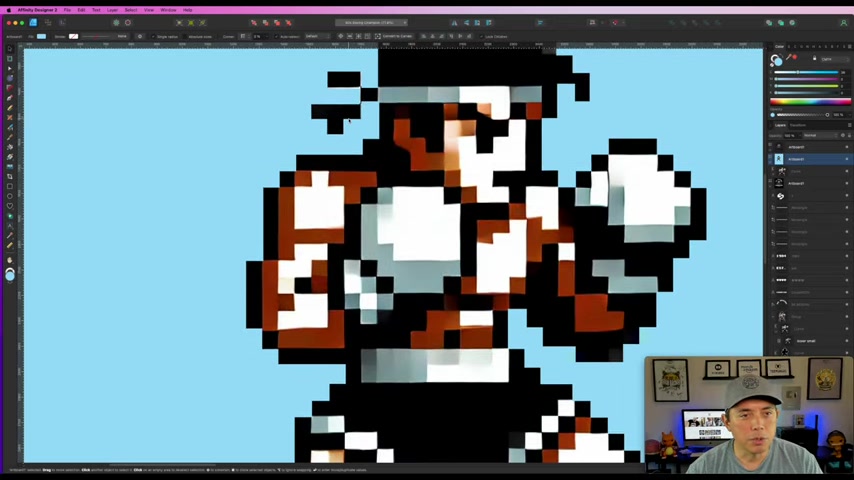The height and width of the screenshot is (480, 854).
Task: Switch to the Transform tab
Action: pos(797,125)
